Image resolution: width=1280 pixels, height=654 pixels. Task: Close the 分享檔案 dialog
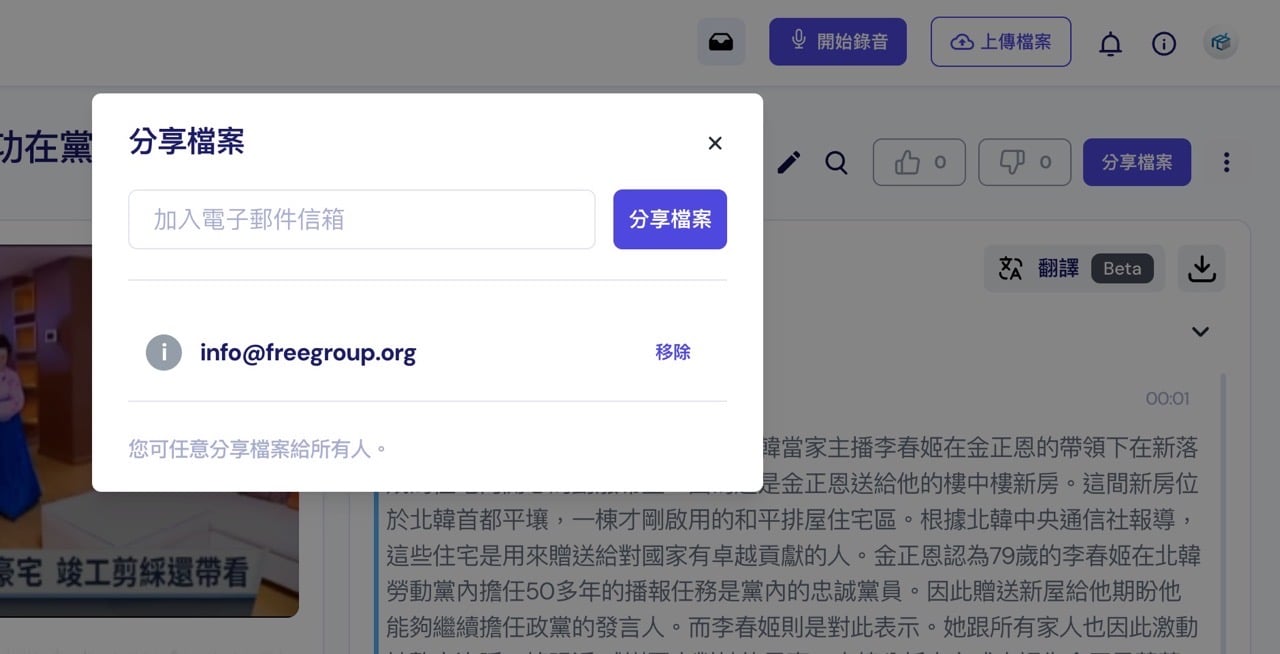pos(715,143)
